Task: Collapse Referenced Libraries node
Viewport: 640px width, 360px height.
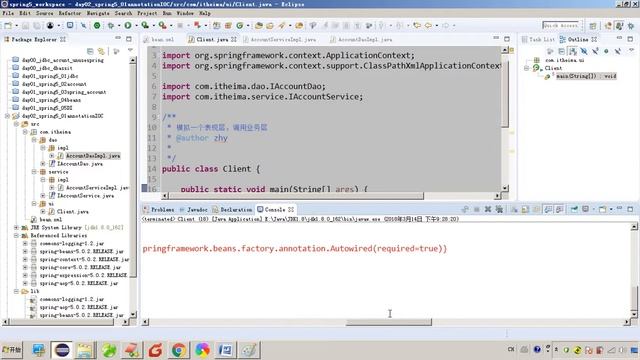Action: point(16,236)
